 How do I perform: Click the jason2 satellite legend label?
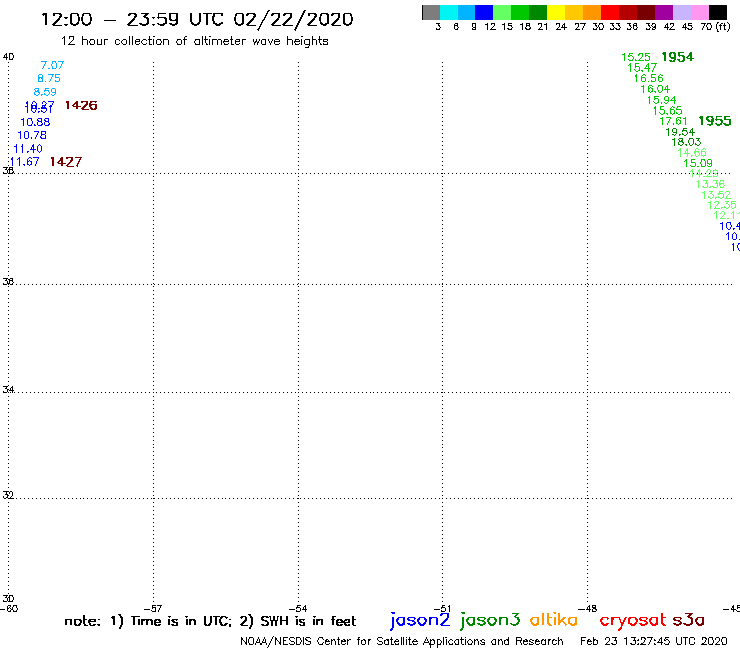(x=420, y=620)
